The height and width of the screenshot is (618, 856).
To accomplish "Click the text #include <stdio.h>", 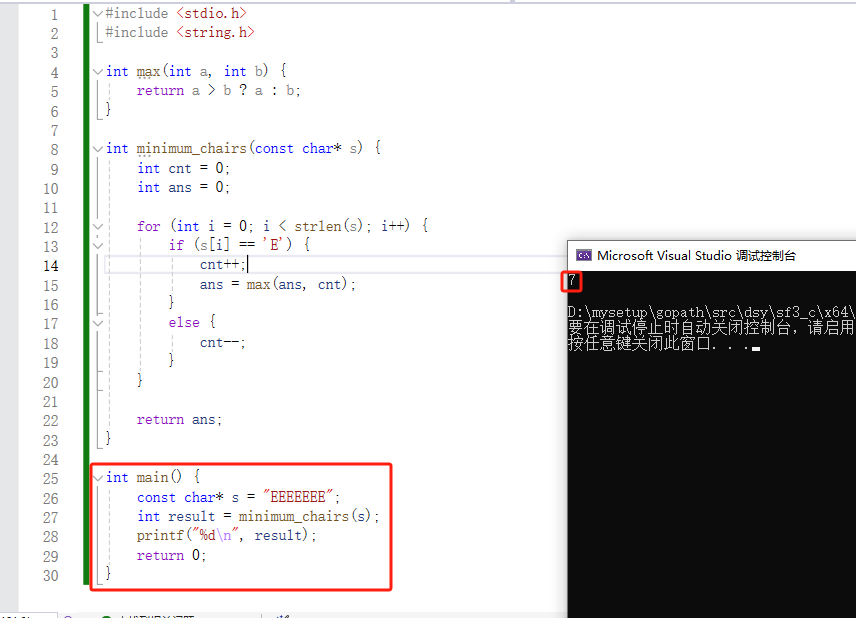I will (x=176, y=13).
